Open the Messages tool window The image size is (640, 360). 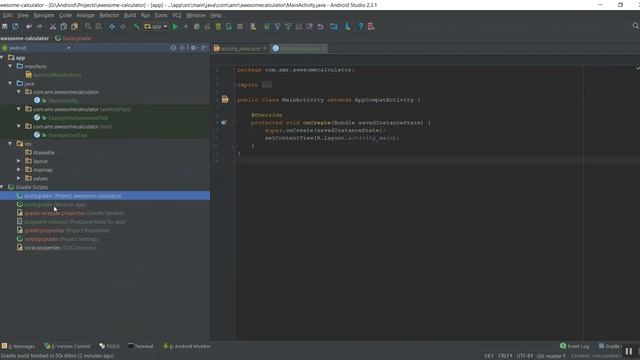point(18,346)
